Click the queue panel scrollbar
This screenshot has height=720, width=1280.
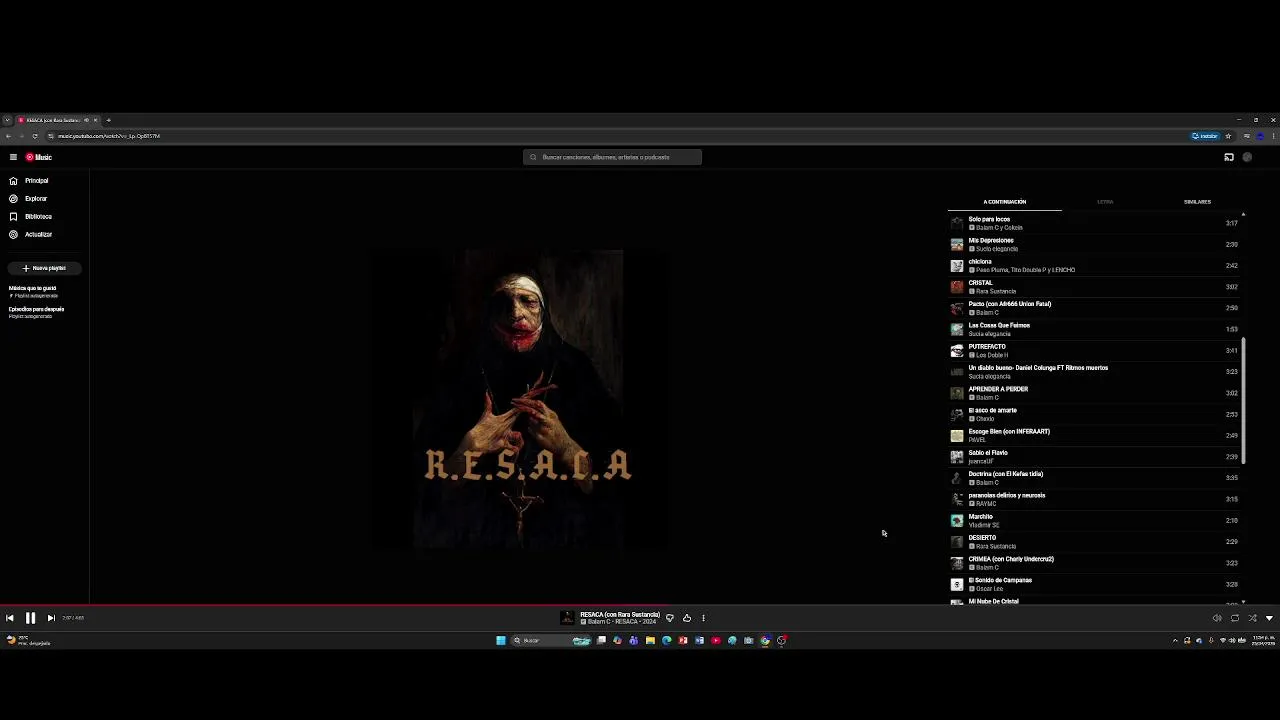coord(1243,400)
